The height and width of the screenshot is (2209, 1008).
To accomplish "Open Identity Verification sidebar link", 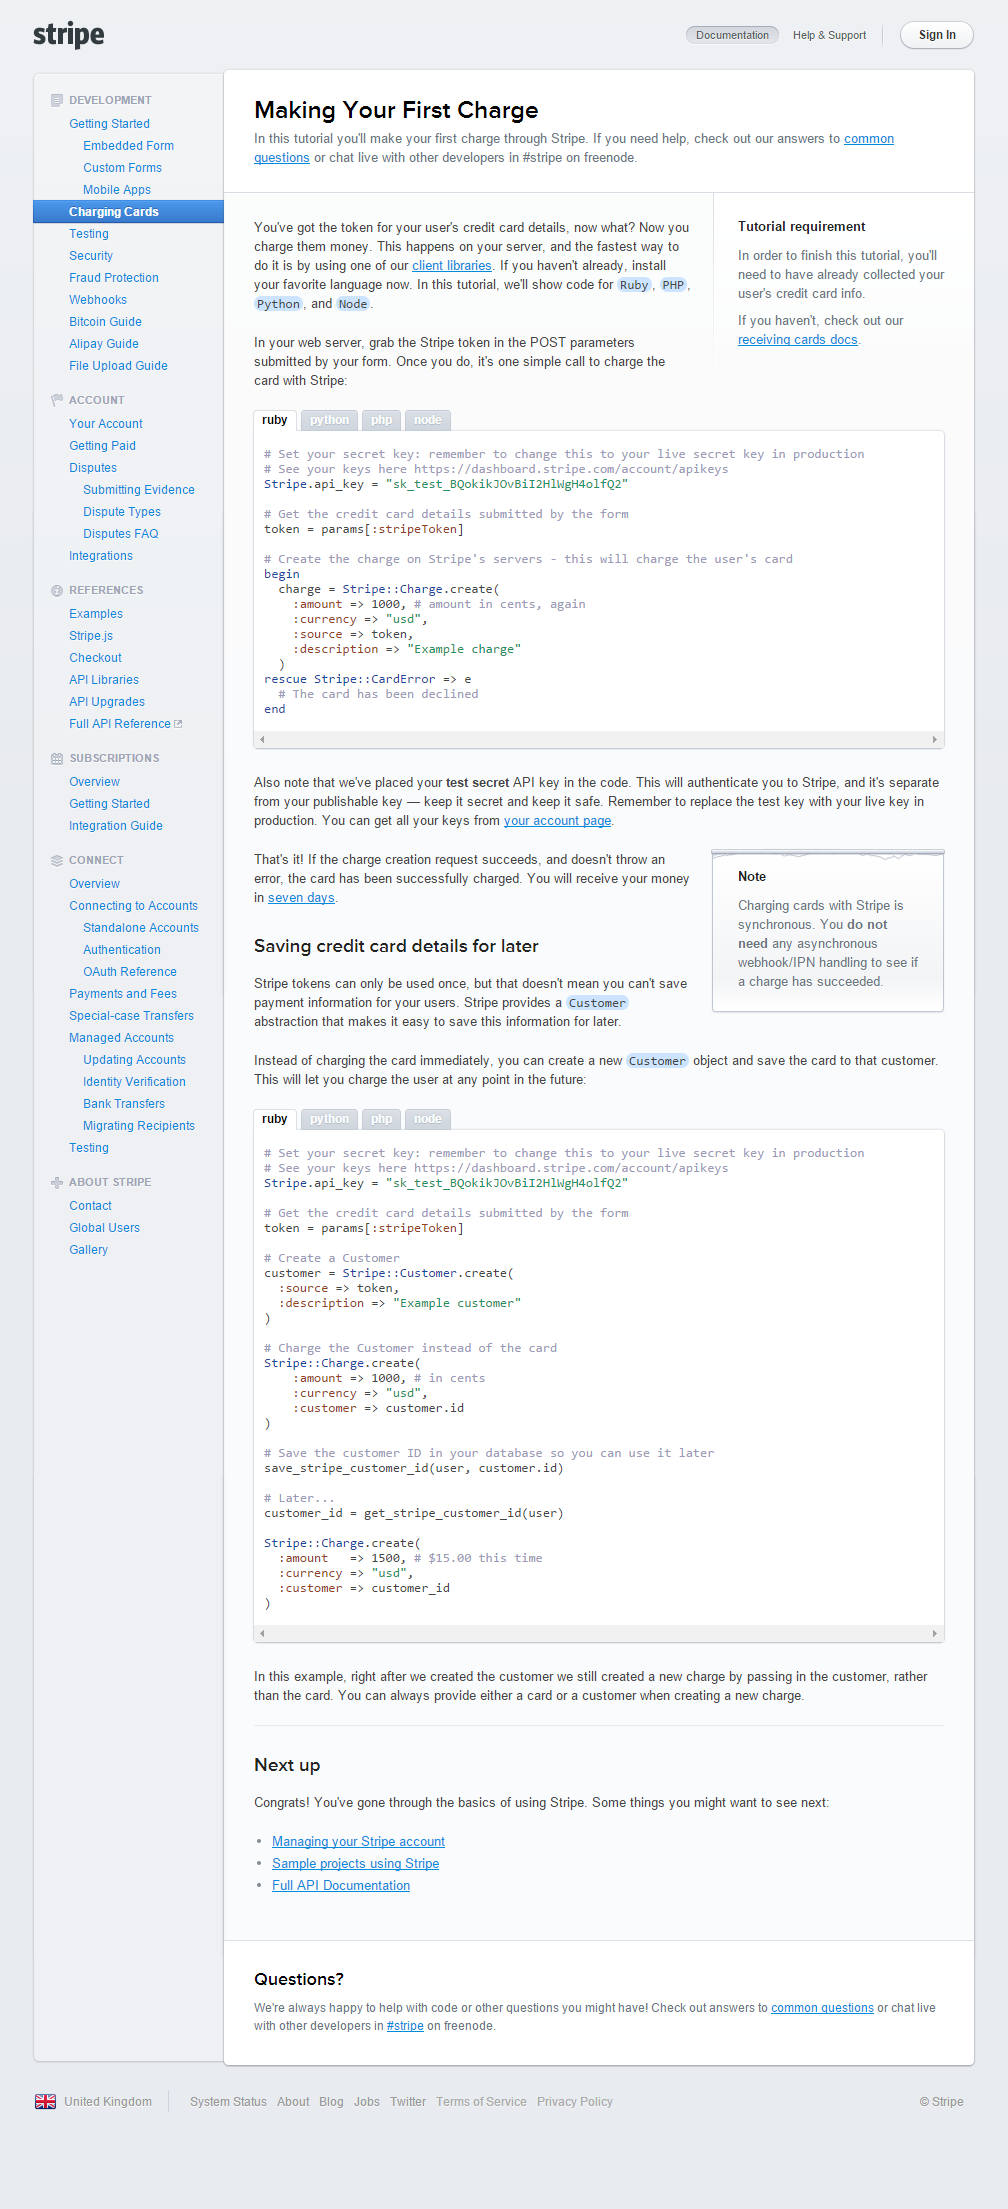I will click(x=134, y=1082).
